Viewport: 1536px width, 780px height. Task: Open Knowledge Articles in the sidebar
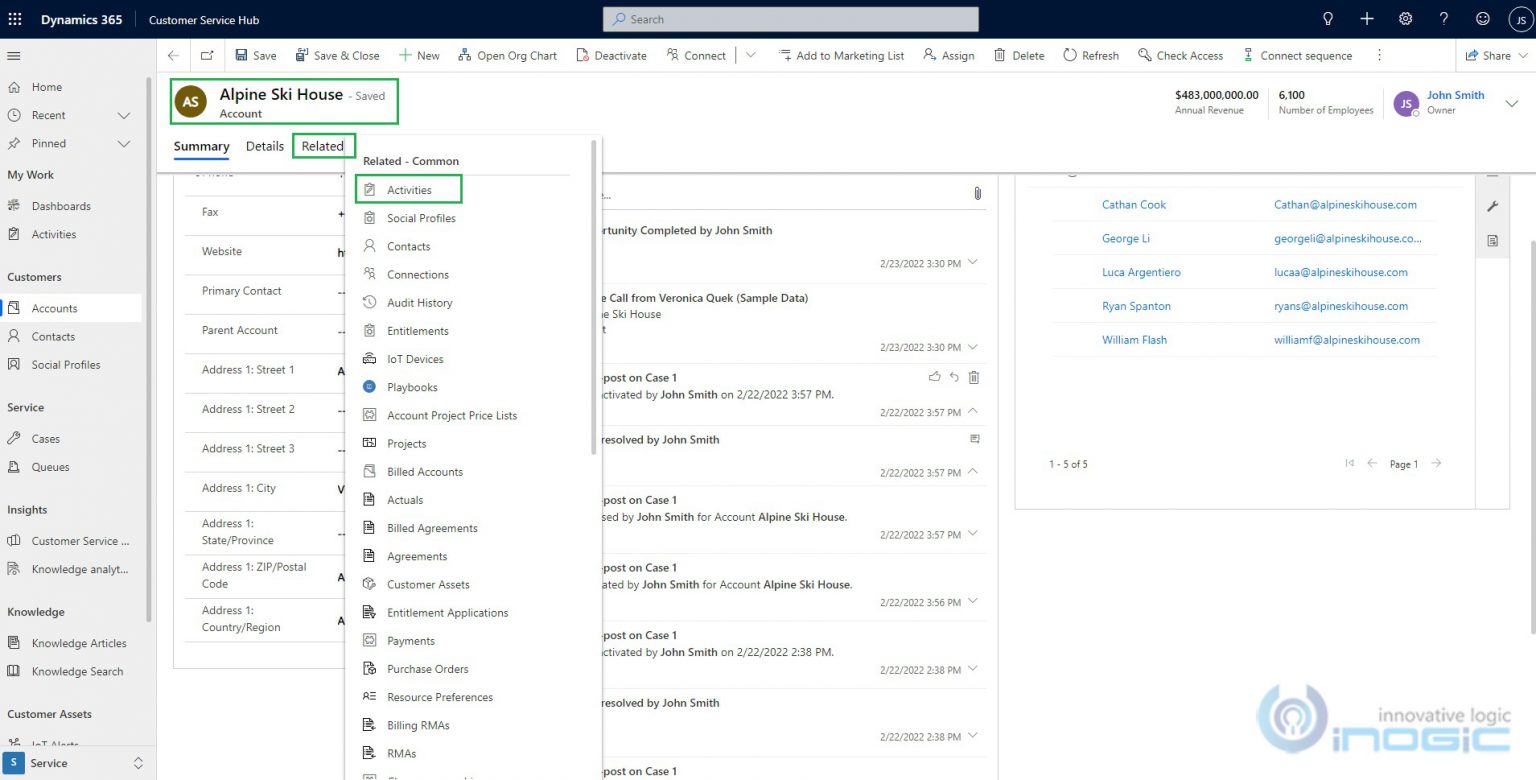point(81,642)
